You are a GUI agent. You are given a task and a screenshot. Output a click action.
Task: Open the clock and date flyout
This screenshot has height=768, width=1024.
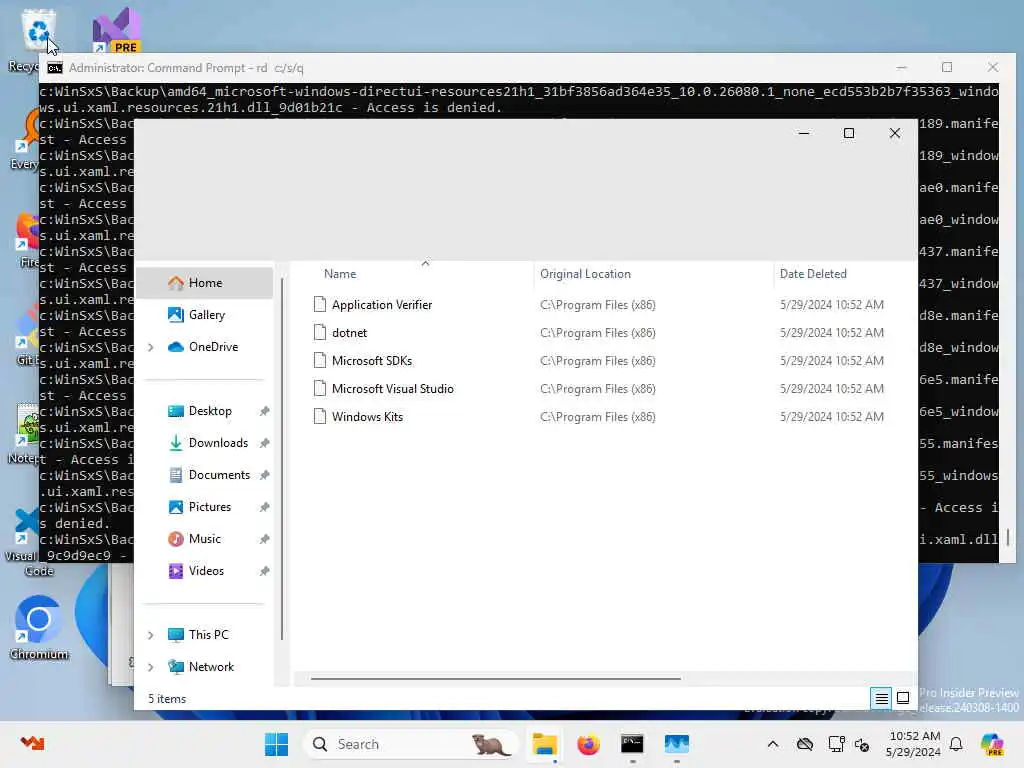click(x=913, y=744)
